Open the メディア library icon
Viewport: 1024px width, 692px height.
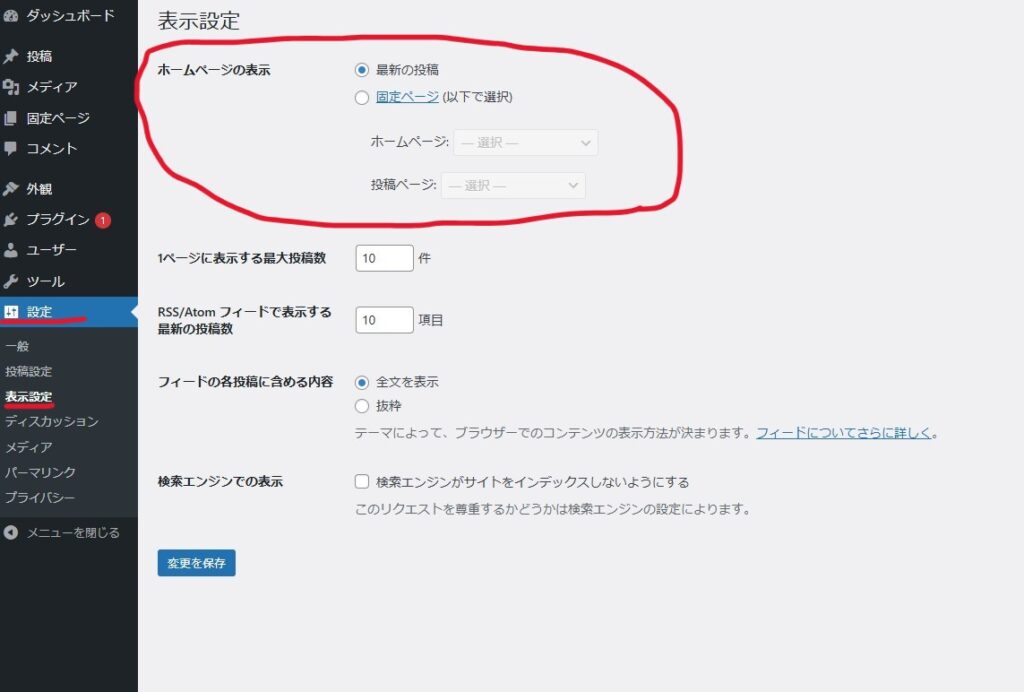tap(11, 87)
